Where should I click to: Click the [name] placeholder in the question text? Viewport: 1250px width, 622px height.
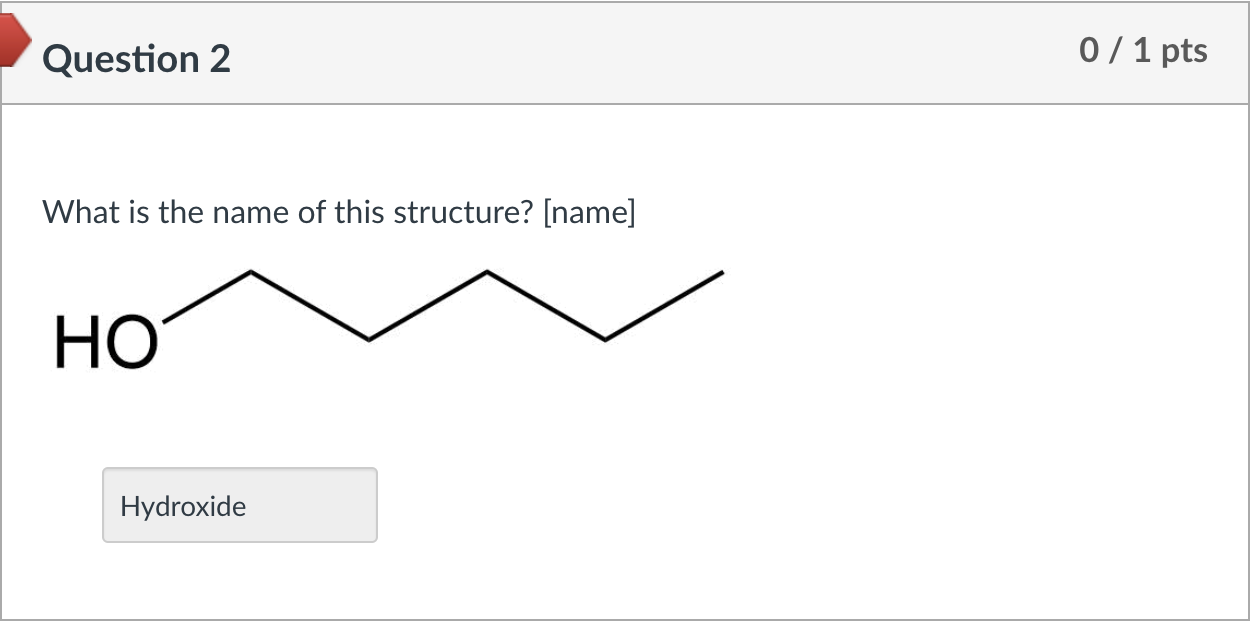click(x=591, y=212)
